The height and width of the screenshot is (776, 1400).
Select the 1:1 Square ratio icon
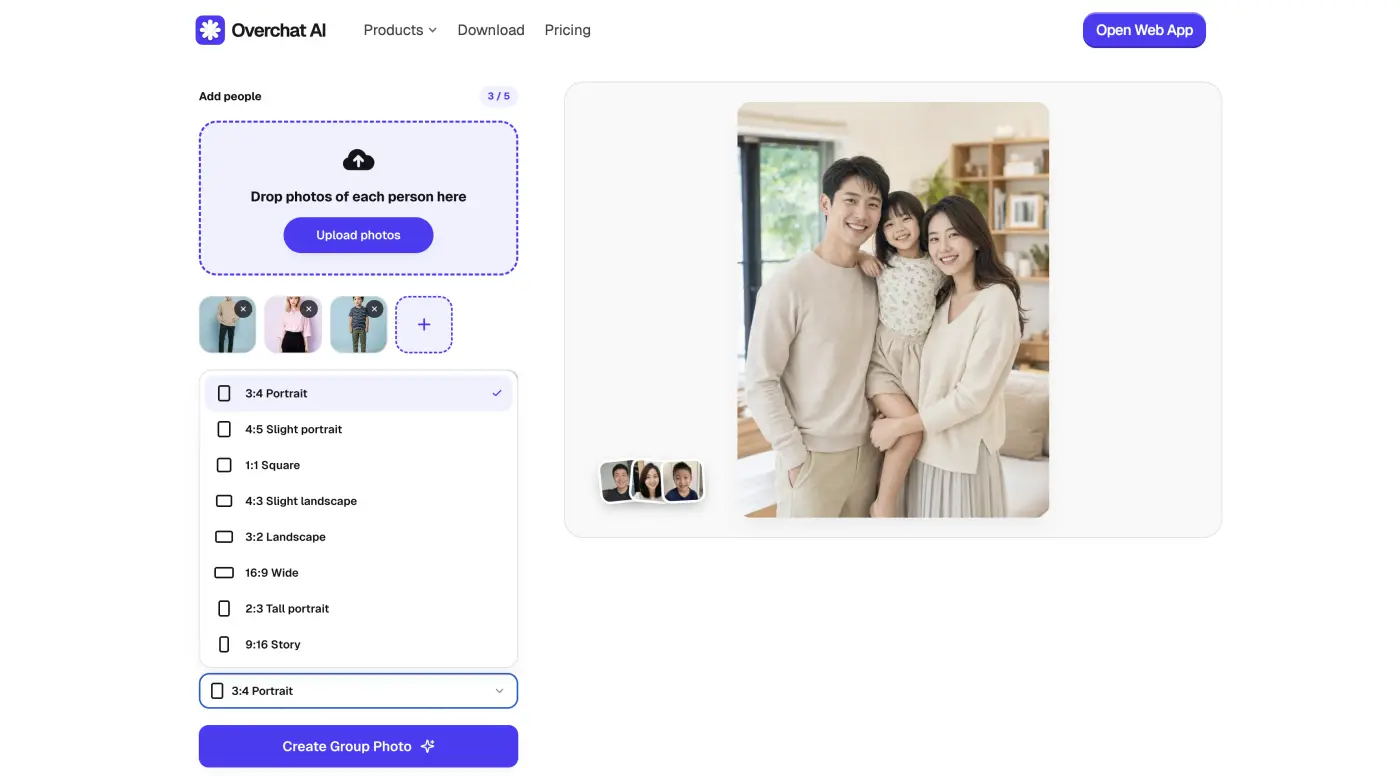[224, 465]
